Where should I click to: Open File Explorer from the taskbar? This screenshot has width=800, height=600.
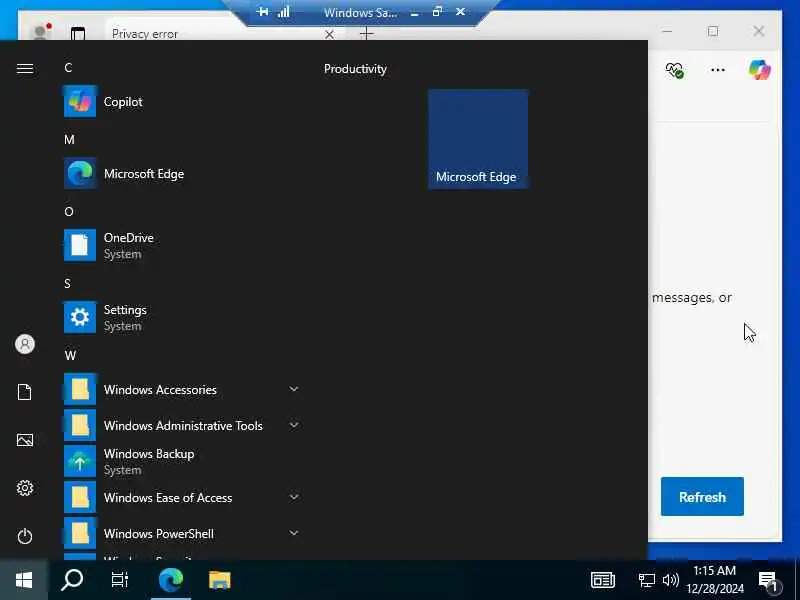pyautogui.click(x=220, y=580)
